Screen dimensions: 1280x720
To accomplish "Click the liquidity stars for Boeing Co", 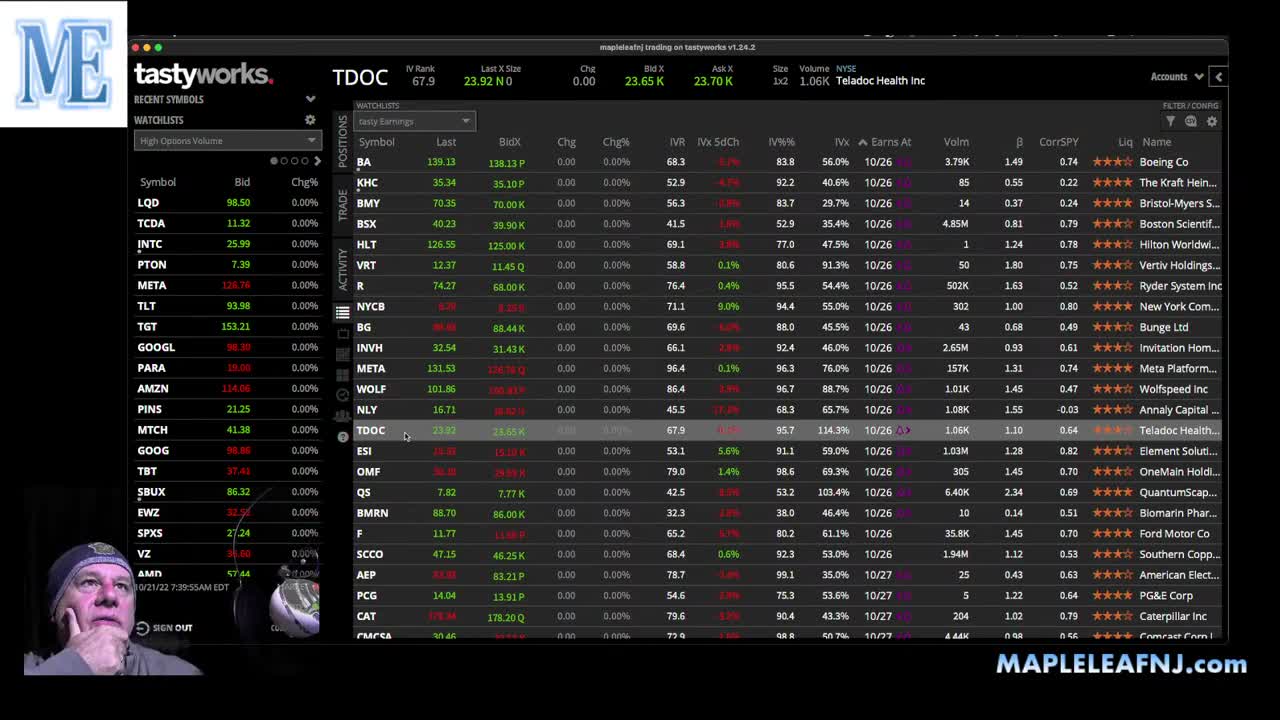I will click(1112, 162).
